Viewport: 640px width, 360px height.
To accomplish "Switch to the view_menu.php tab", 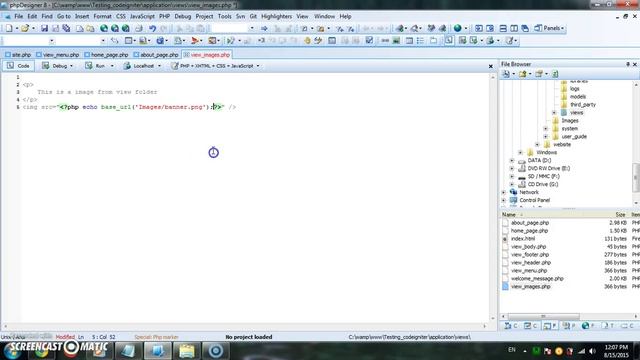I will (x=58, y=55).
